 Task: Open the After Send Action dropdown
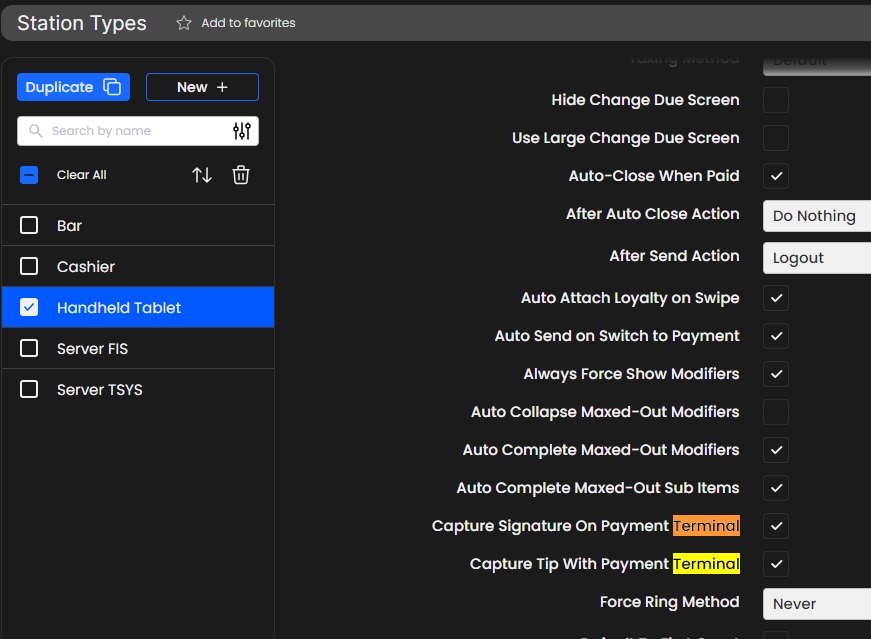(x=816, y=258)
